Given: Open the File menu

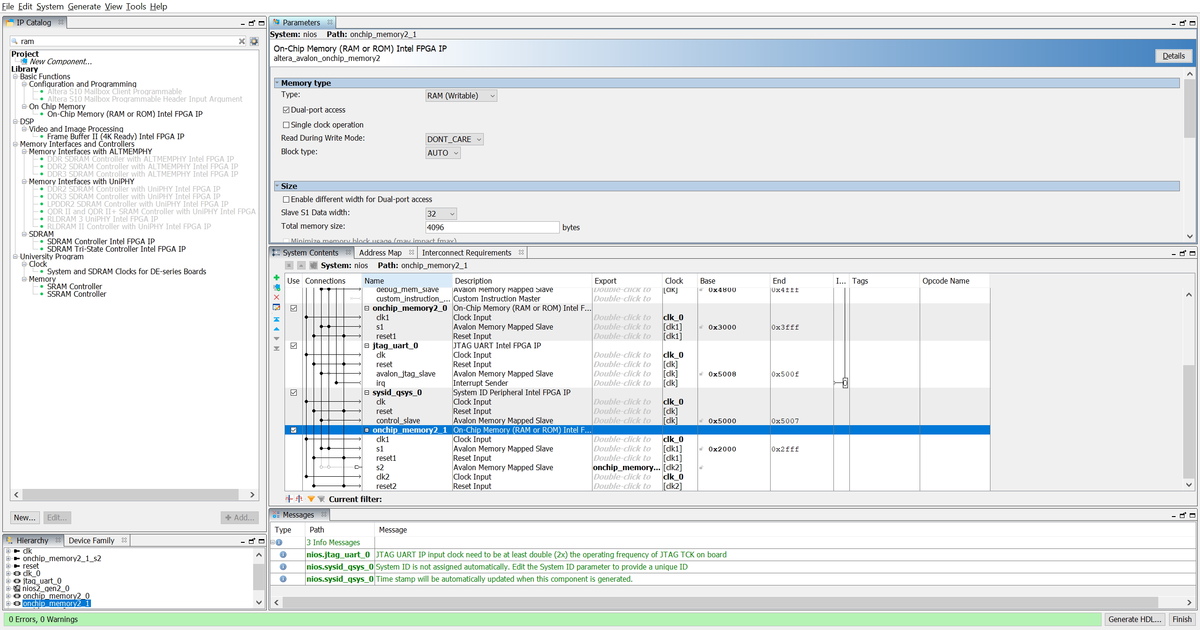Looking at the screenshot, I should (8, 6).
